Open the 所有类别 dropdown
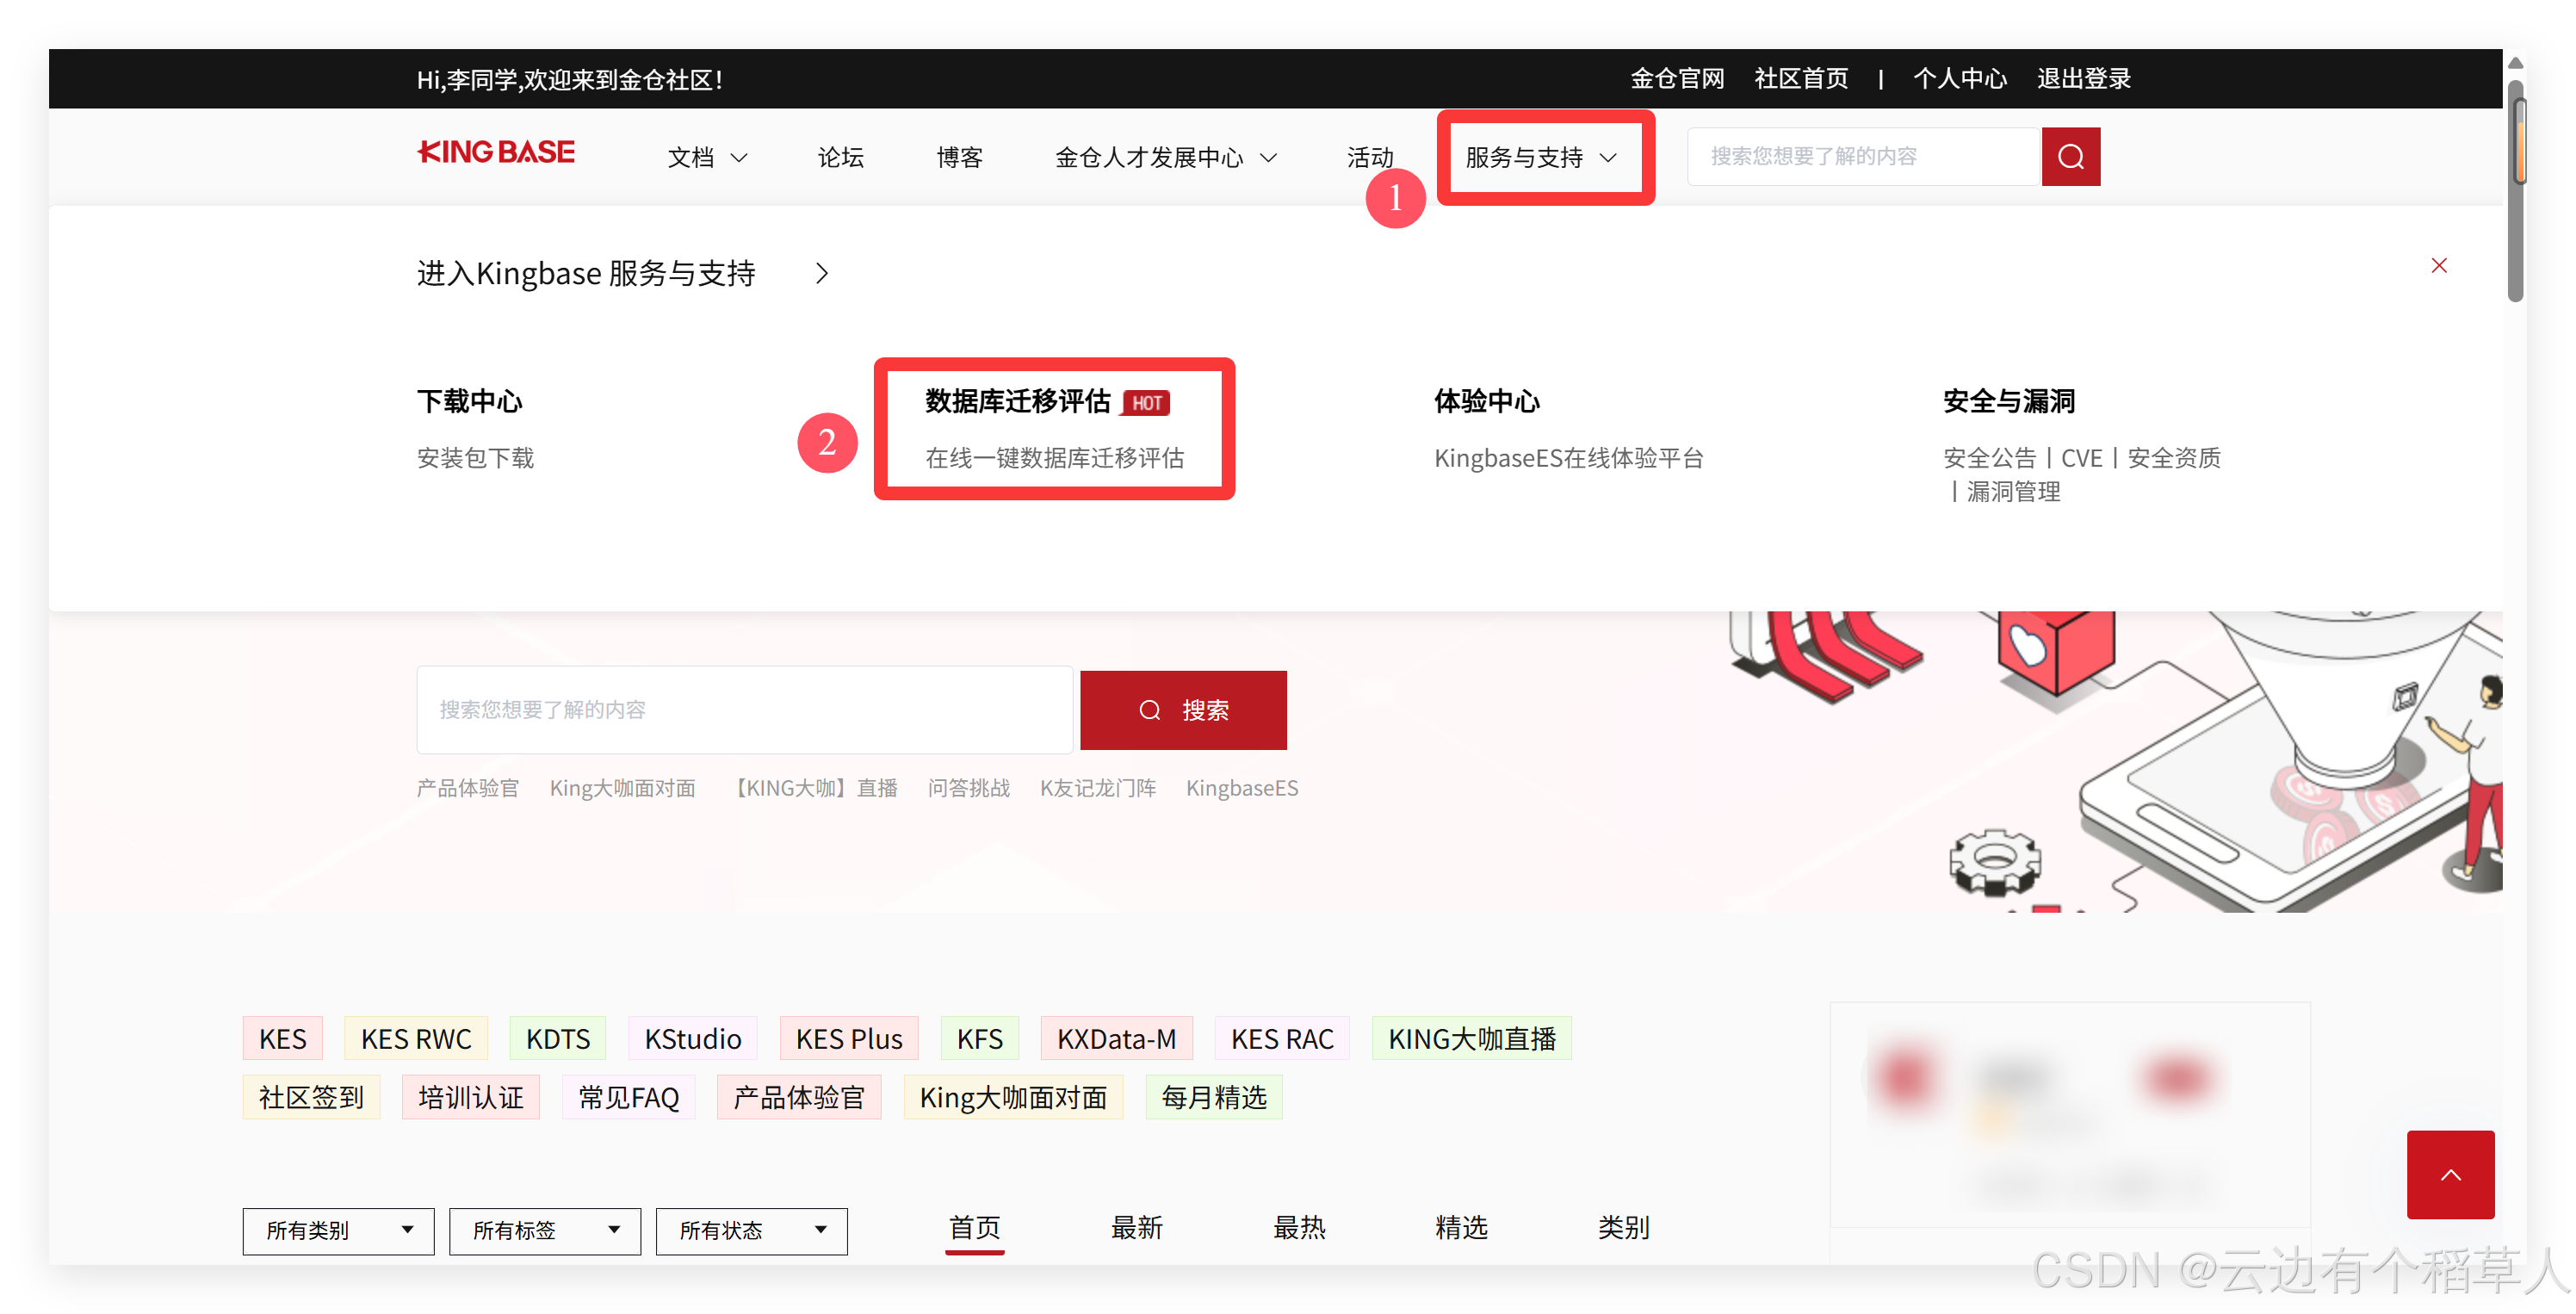The height and width of the screenshot is (1314, 2576). pyautogui.click(x=338, y=1230)
